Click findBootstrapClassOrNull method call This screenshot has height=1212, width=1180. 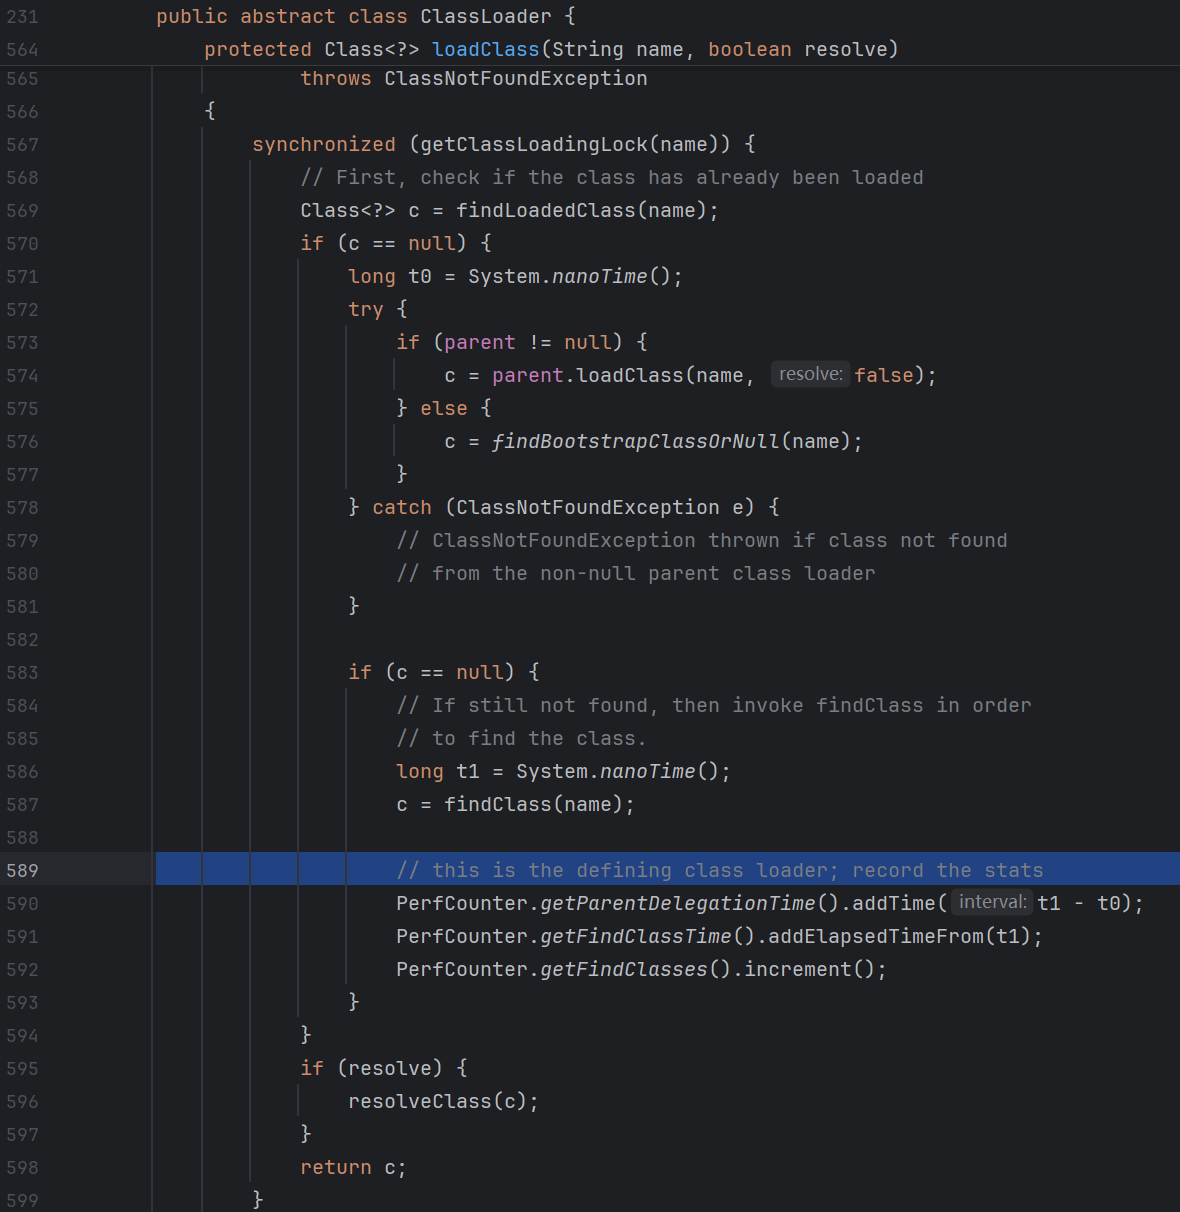click(x=635, y=441)
